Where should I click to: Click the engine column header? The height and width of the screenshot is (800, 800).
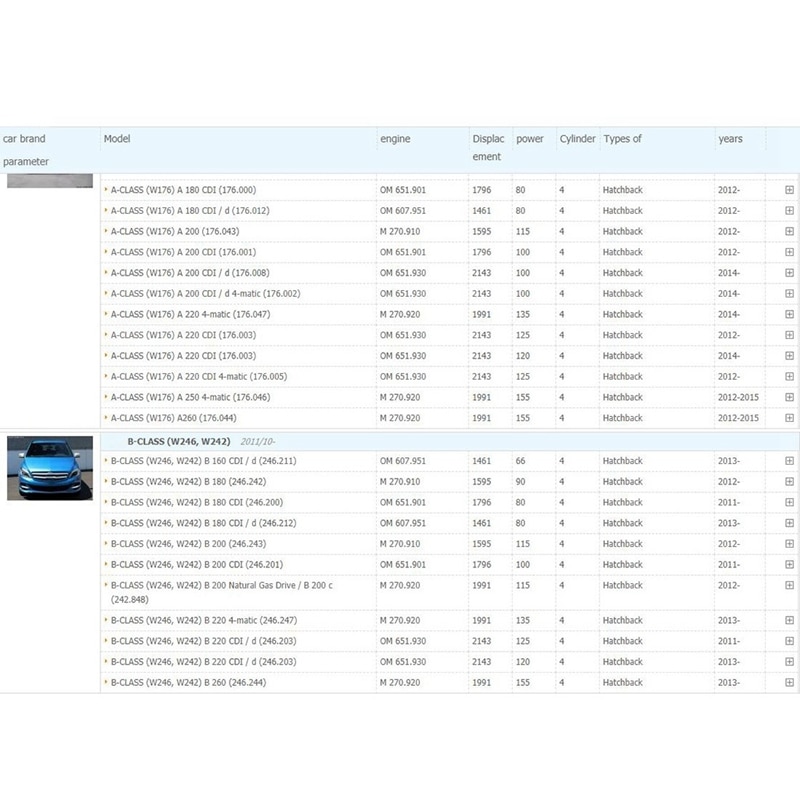(x=395, y=139)
